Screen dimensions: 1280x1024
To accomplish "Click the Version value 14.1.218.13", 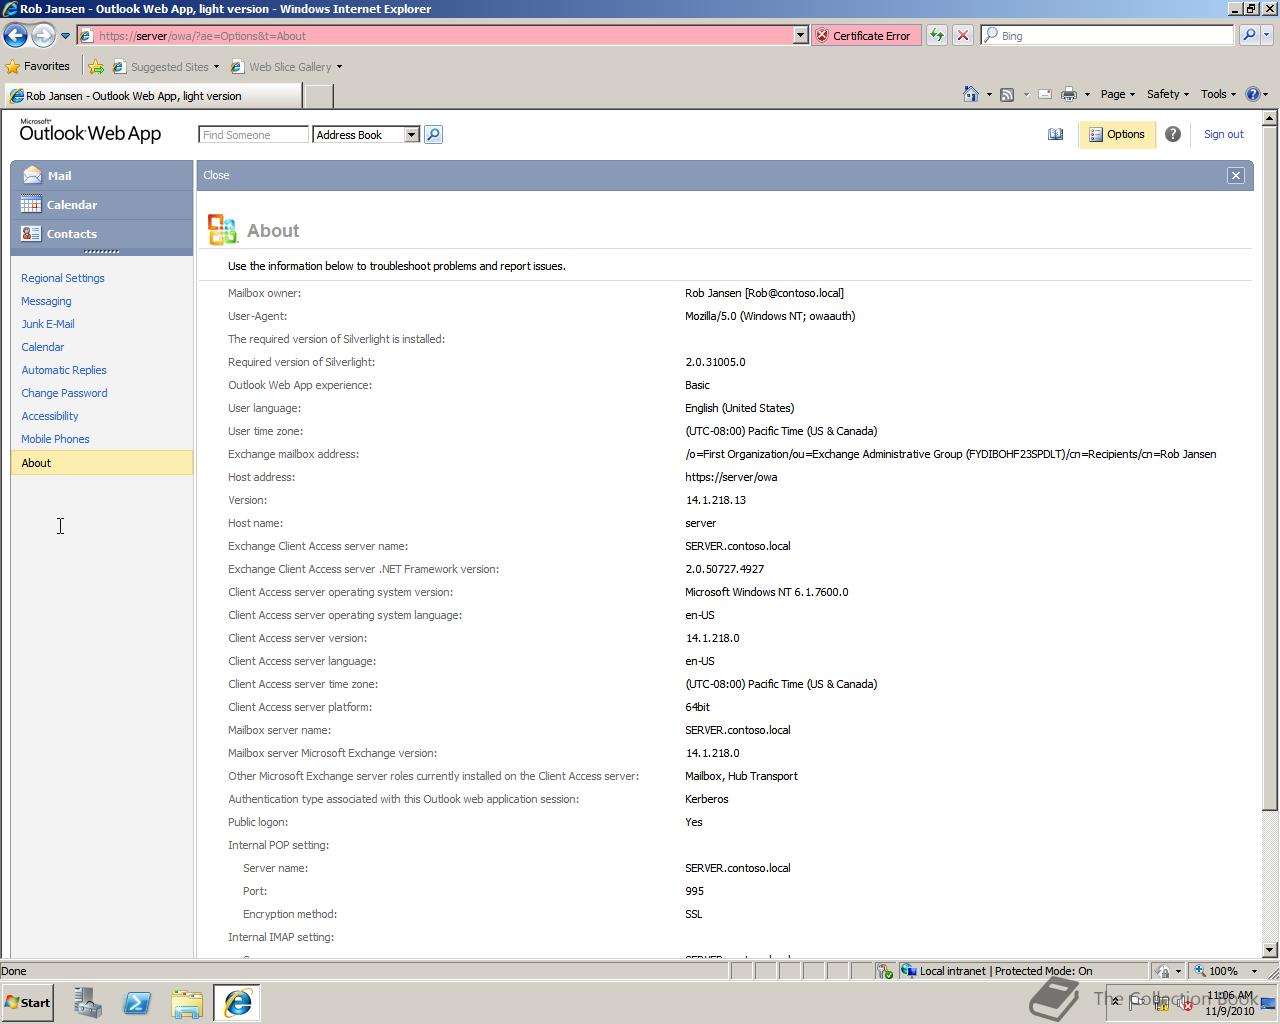I will click(715, 500).
